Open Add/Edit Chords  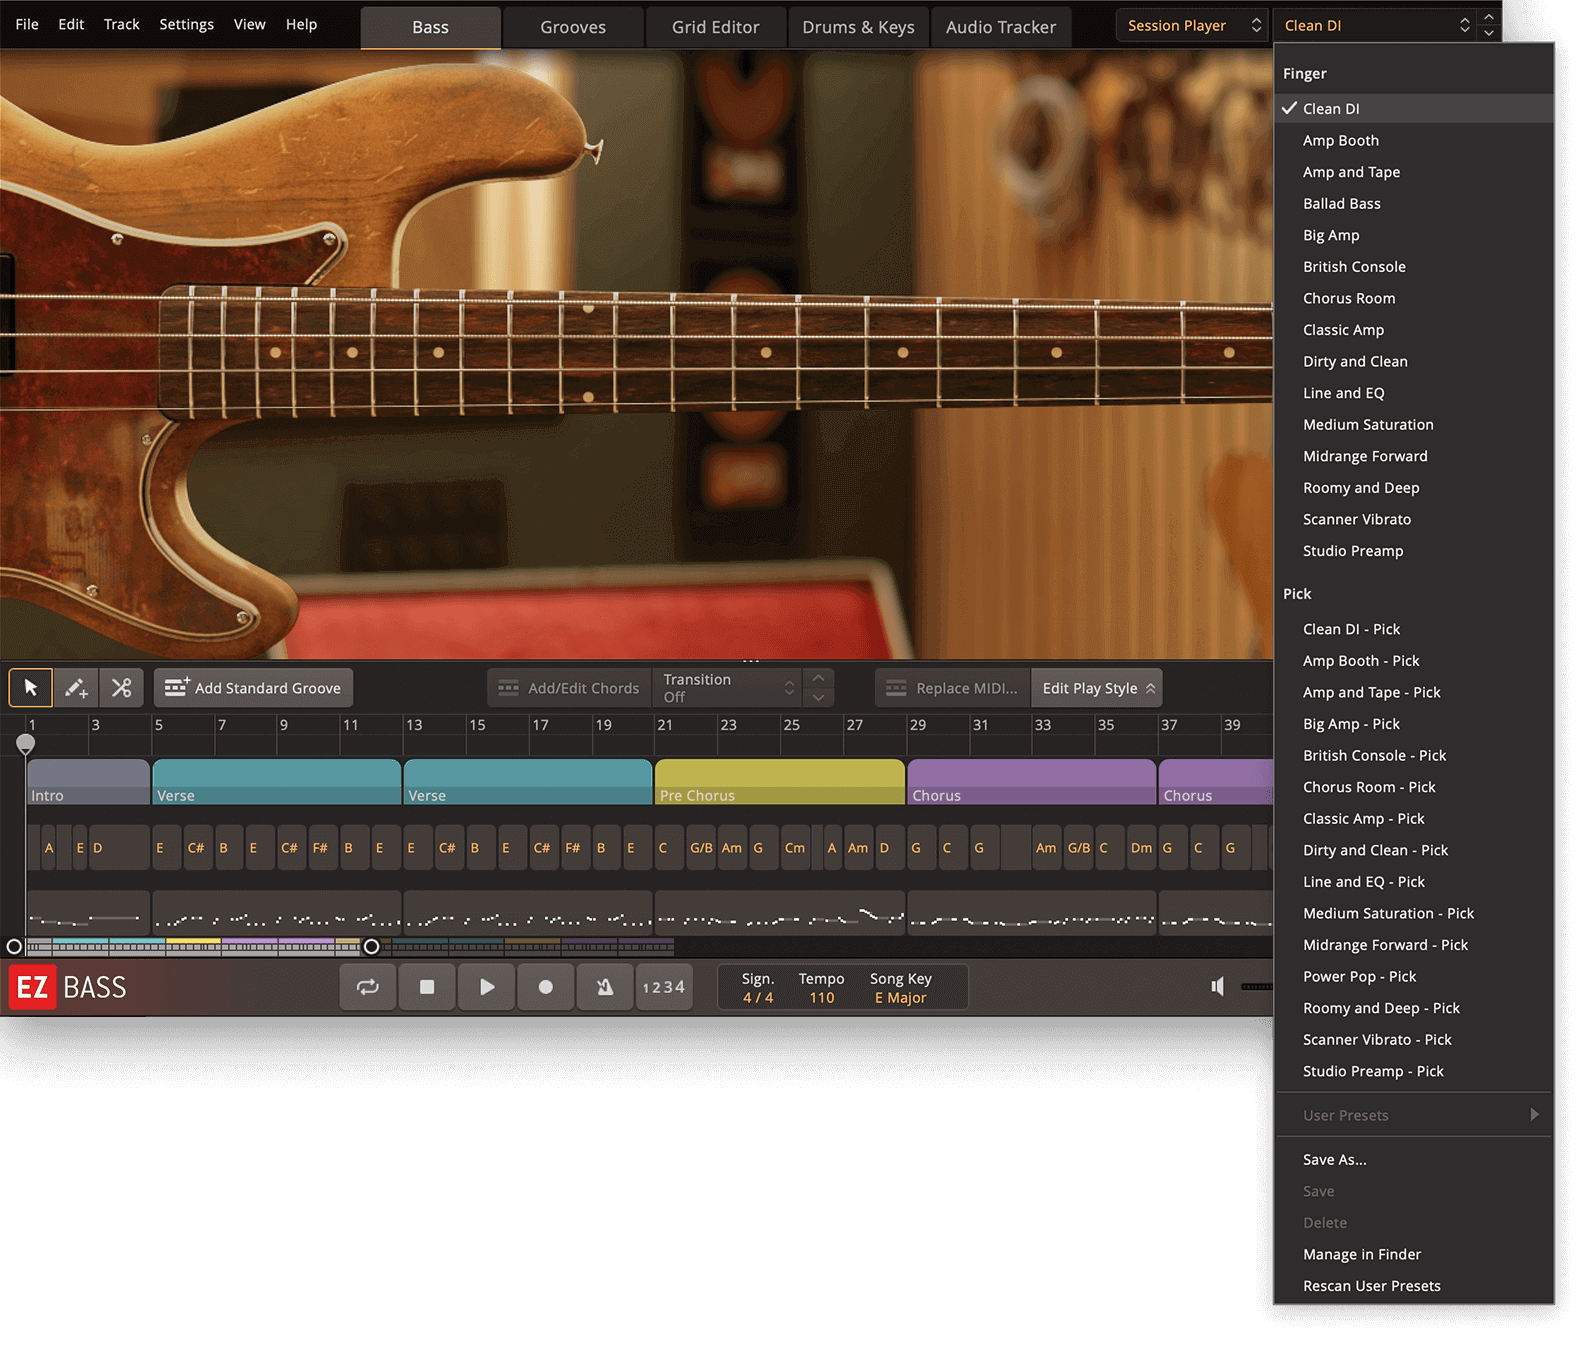pyautogui.click(x=569, y=688)
